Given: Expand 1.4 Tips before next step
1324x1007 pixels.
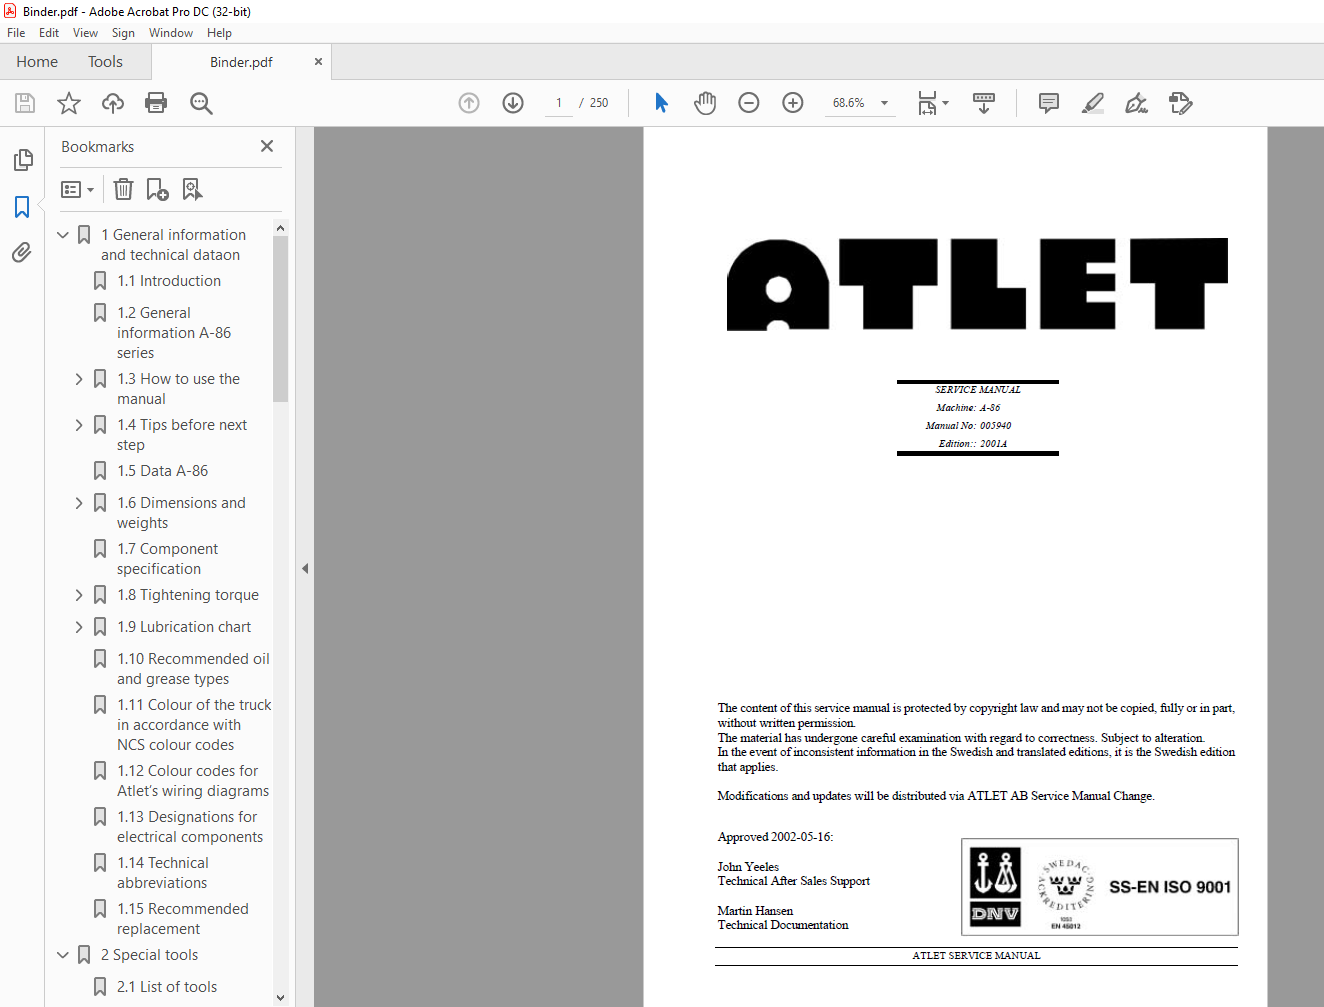Looking at the screenshot, I should pyautogui.click(x=79, y=425).
